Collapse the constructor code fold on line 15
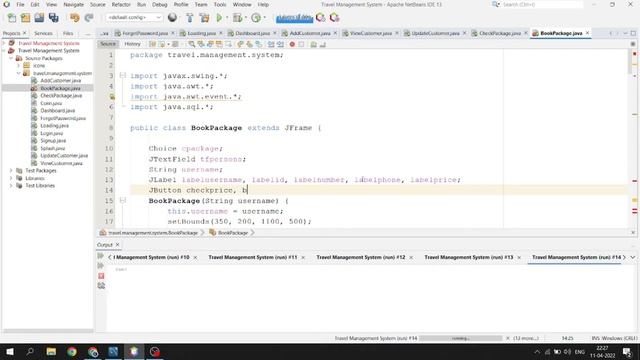This screenshot has width=640, height=360. pos(122,200)
